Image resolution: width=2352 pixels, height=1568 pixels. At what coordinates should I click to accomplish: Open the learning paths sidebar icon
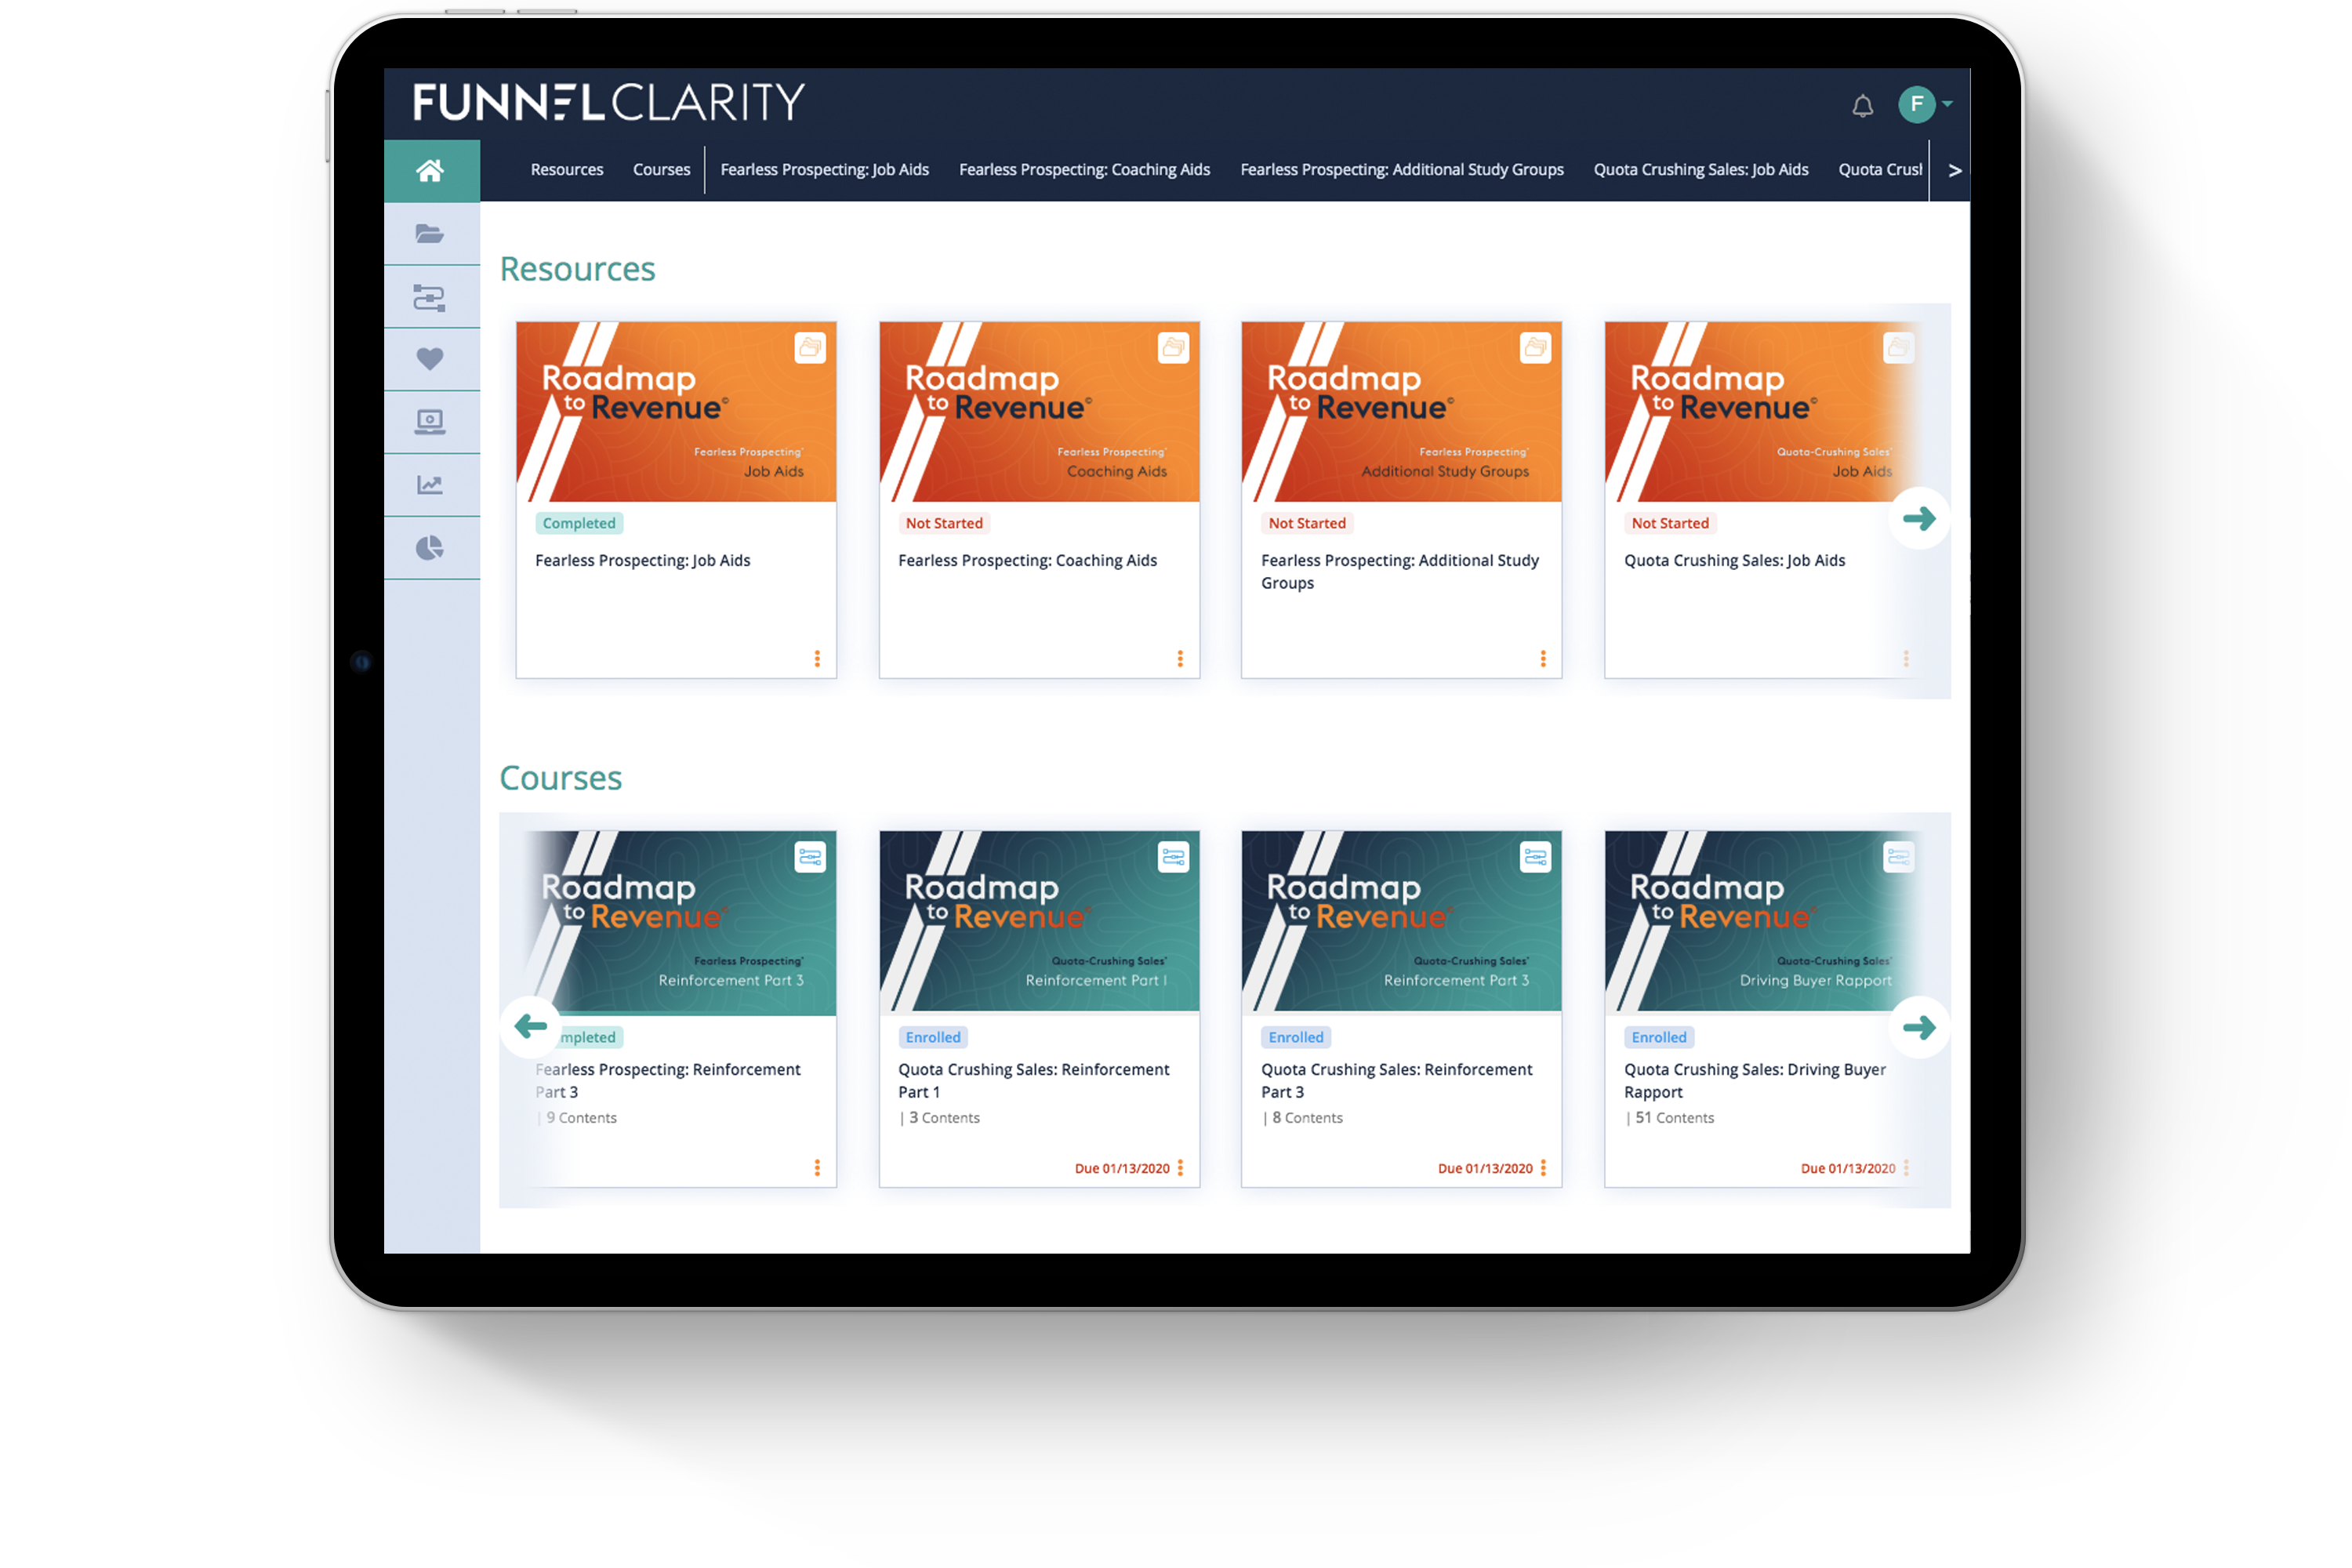tap(431, 297)
